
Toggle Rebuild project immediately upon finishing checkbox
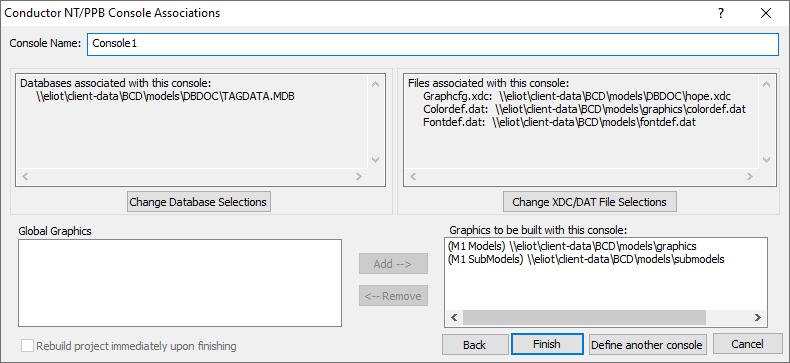click(28, 346)
